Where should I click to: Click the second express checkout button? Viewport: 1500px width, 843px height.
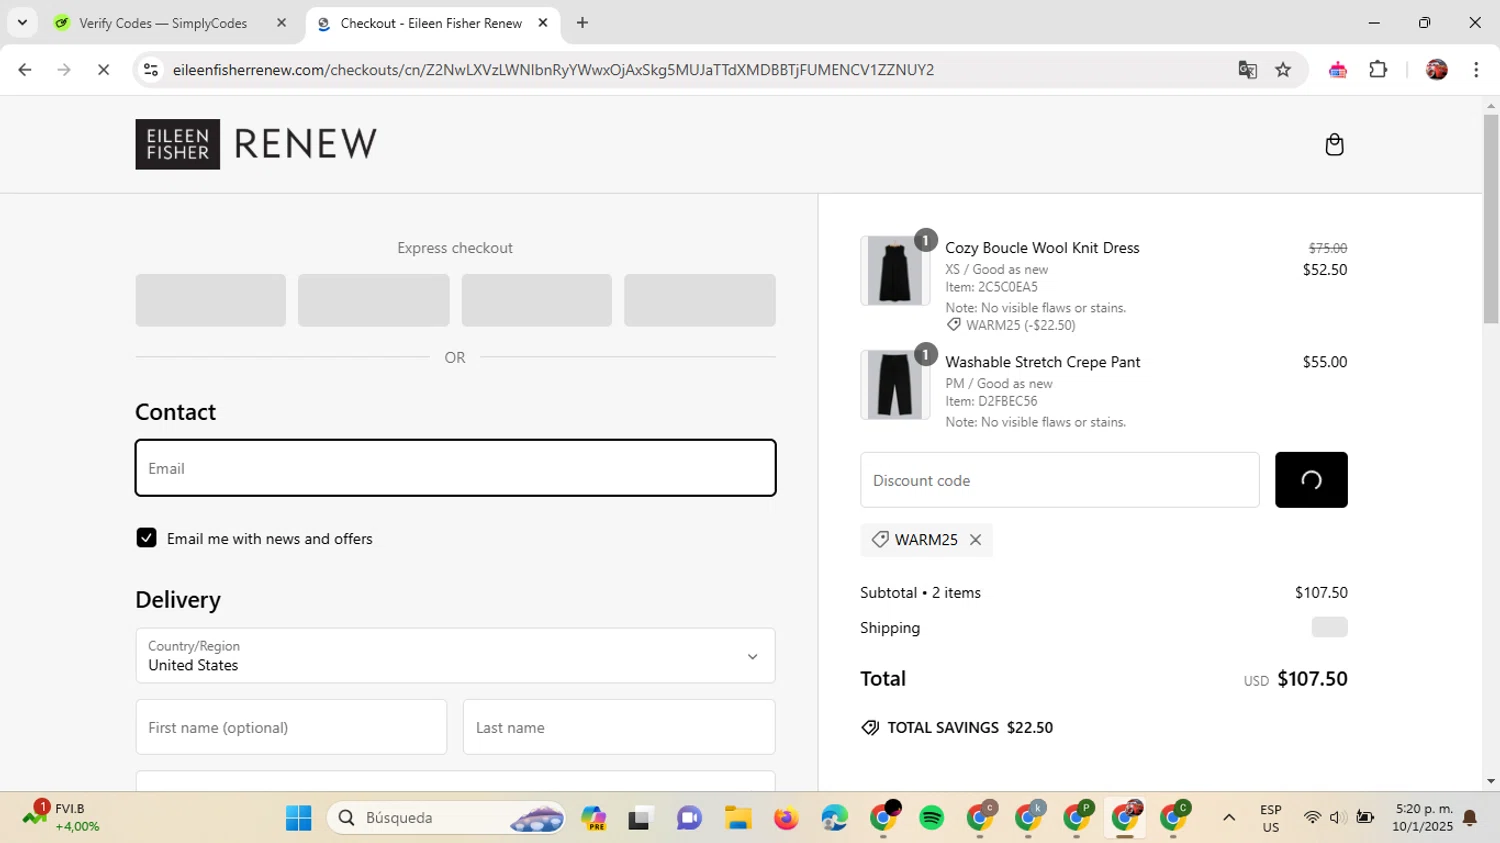tap(374, 300)
